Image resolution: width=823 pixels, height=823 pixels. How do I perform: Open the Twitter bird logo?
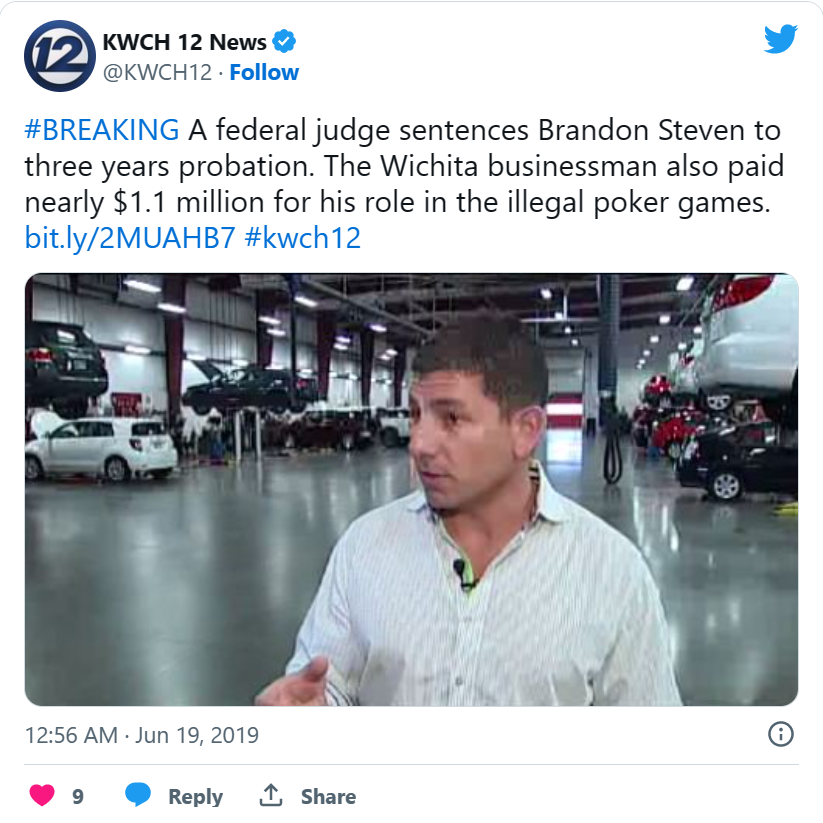(780, 38)
